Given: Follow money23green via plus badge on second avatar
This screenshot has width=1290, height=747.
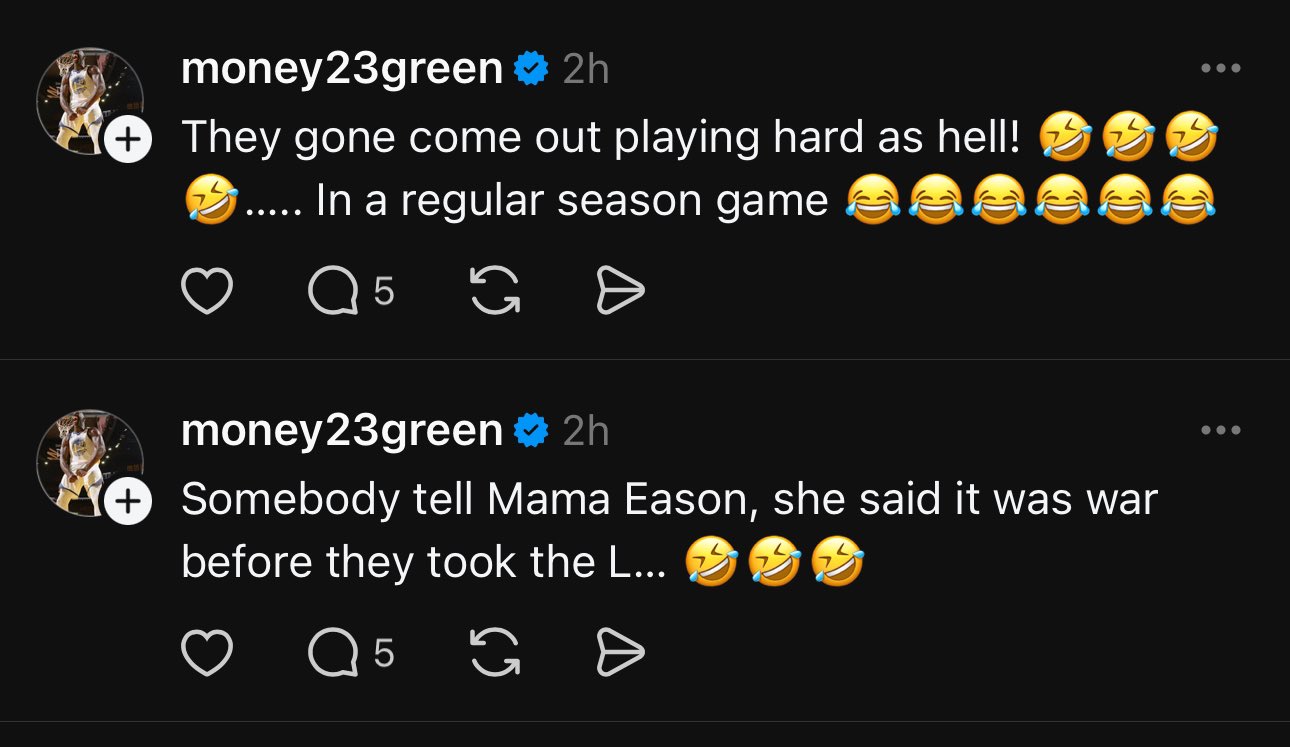Looking at the screenshot, I should pos(125,502).
